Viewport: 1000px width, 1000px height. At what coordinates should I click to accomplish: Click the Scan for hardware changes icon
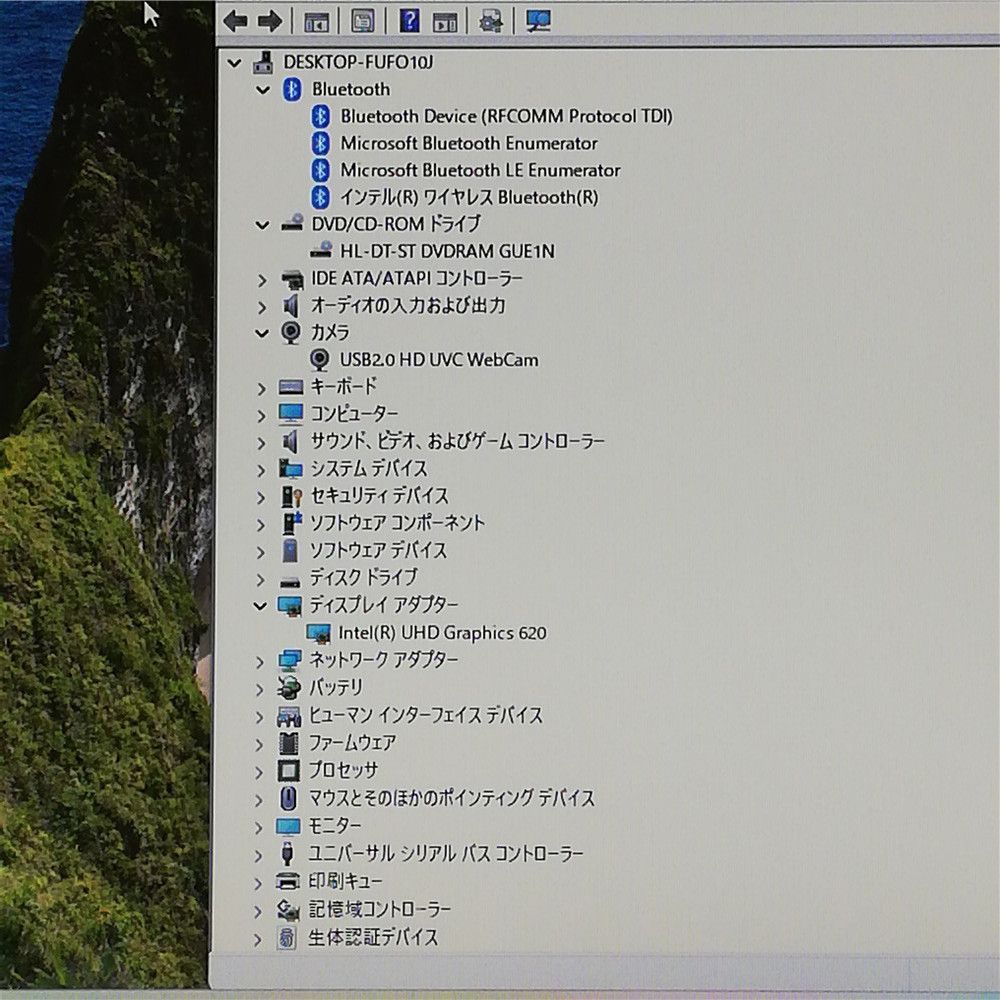536,19
